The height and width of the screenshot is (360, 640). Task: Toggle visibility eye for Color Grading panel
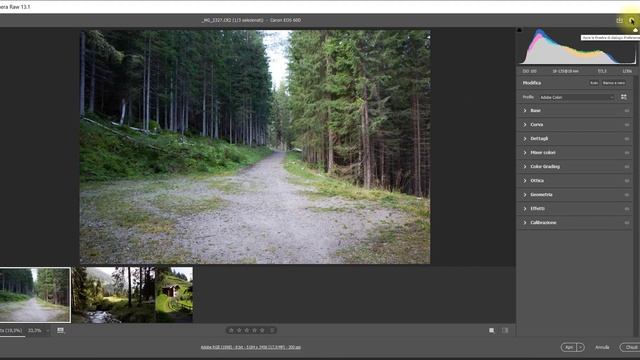click(627, 167)
